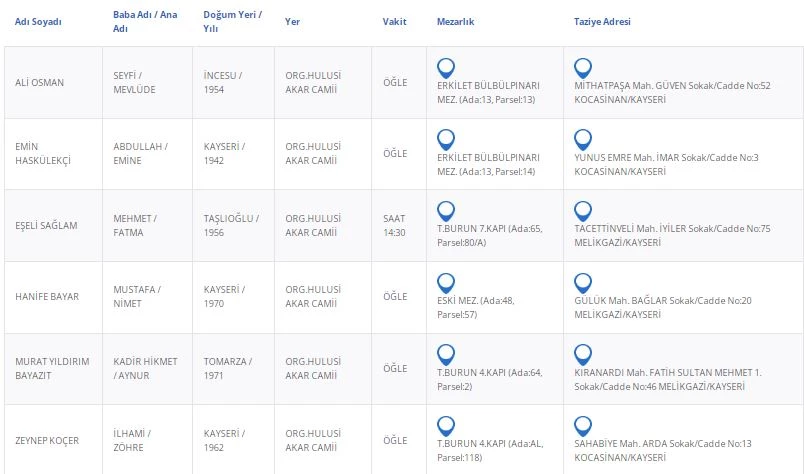Show cemetery map pin for Eşeli Sağlam
The height and width of the screenshot is (474, 804).
(447, 212)
